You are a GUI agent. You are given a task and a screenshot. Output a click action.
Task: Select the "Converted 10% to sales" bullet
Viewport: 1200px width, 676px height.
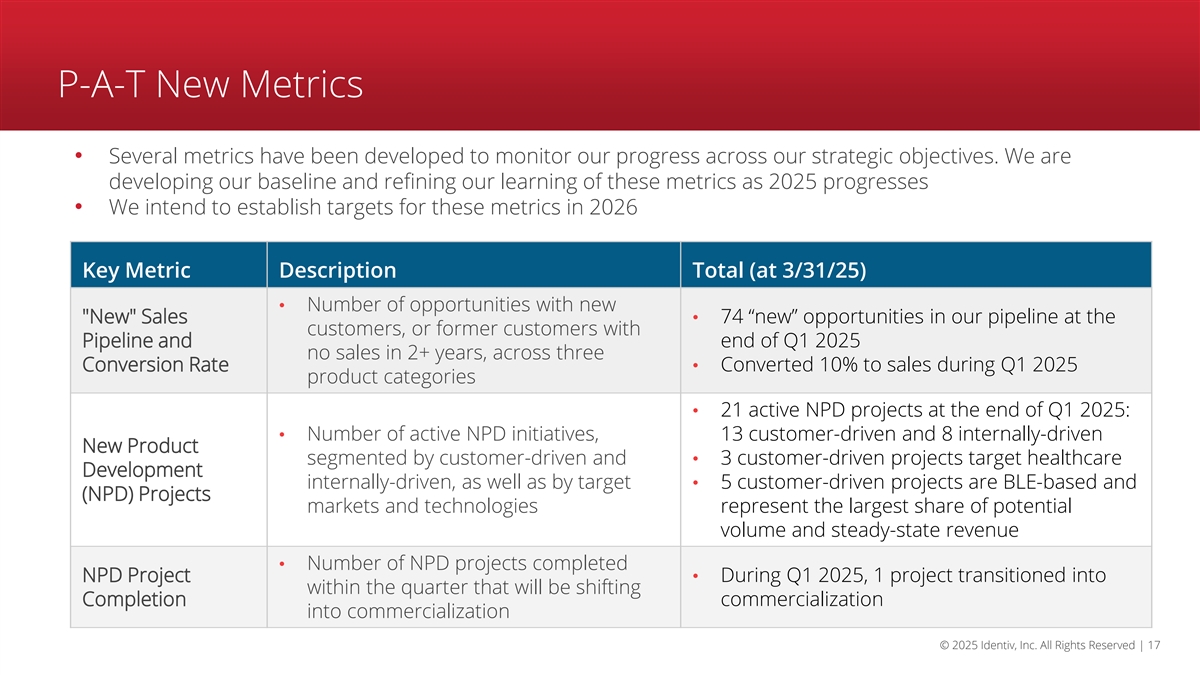tap(898, 365)
